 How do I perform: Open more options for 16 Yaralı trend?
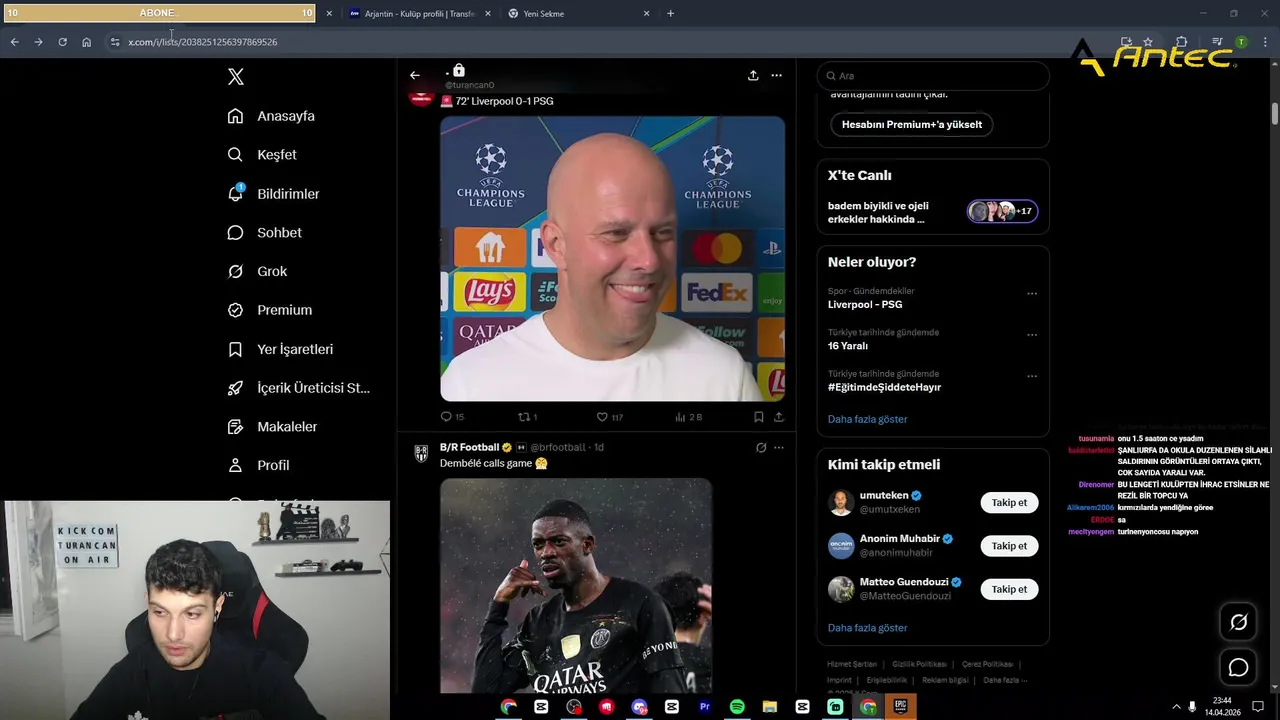(x=1032, y=335)
